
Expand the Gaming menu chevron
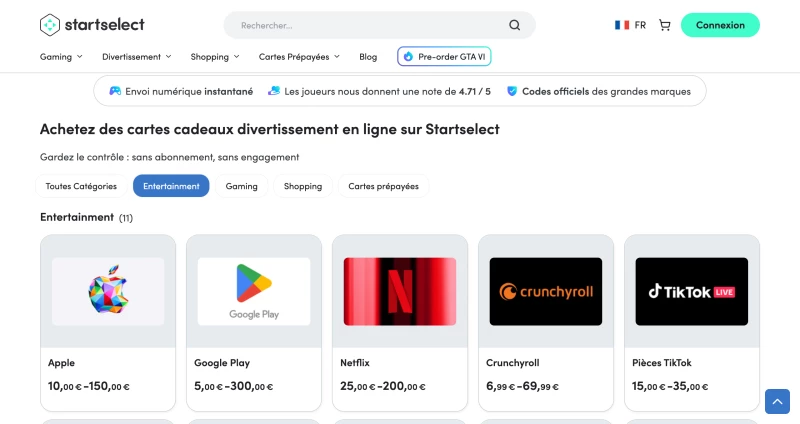click(x=80, y=57)
